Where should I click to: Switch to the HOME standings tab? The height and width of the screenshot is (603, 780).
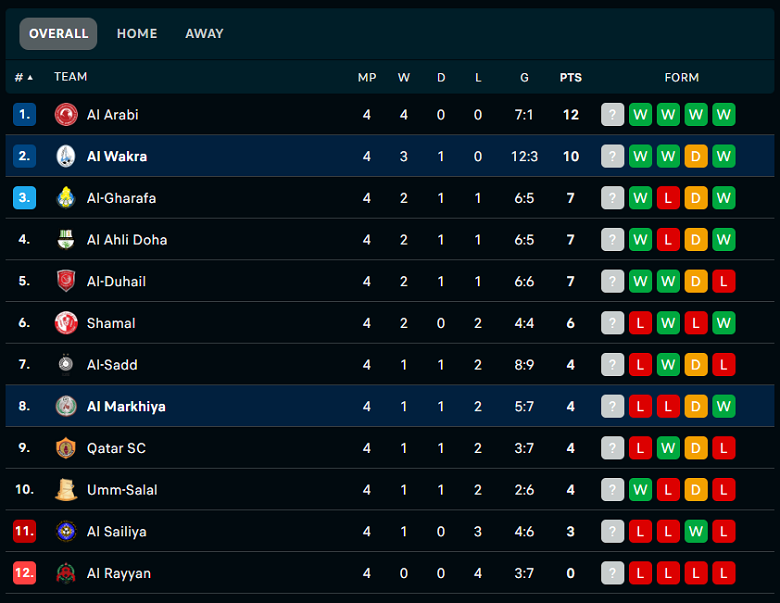coord(137,33)
